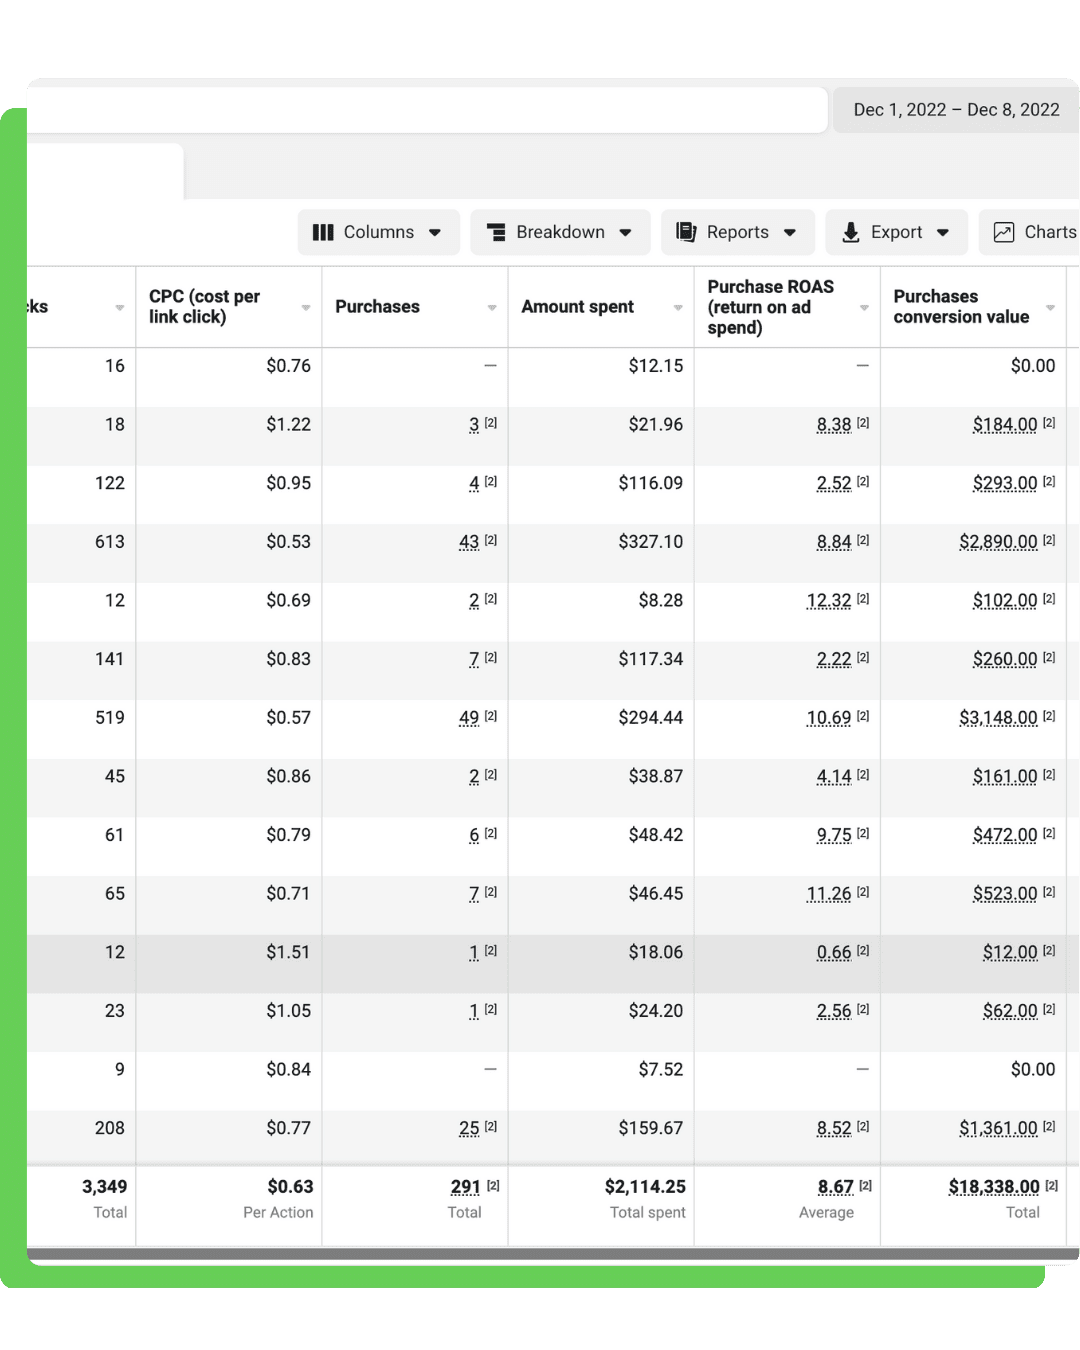Image resolution: width=1080 pixels, height=1350 pixels.
Task: Click the $18,338.00 total conversion value
Action: 994,1187
